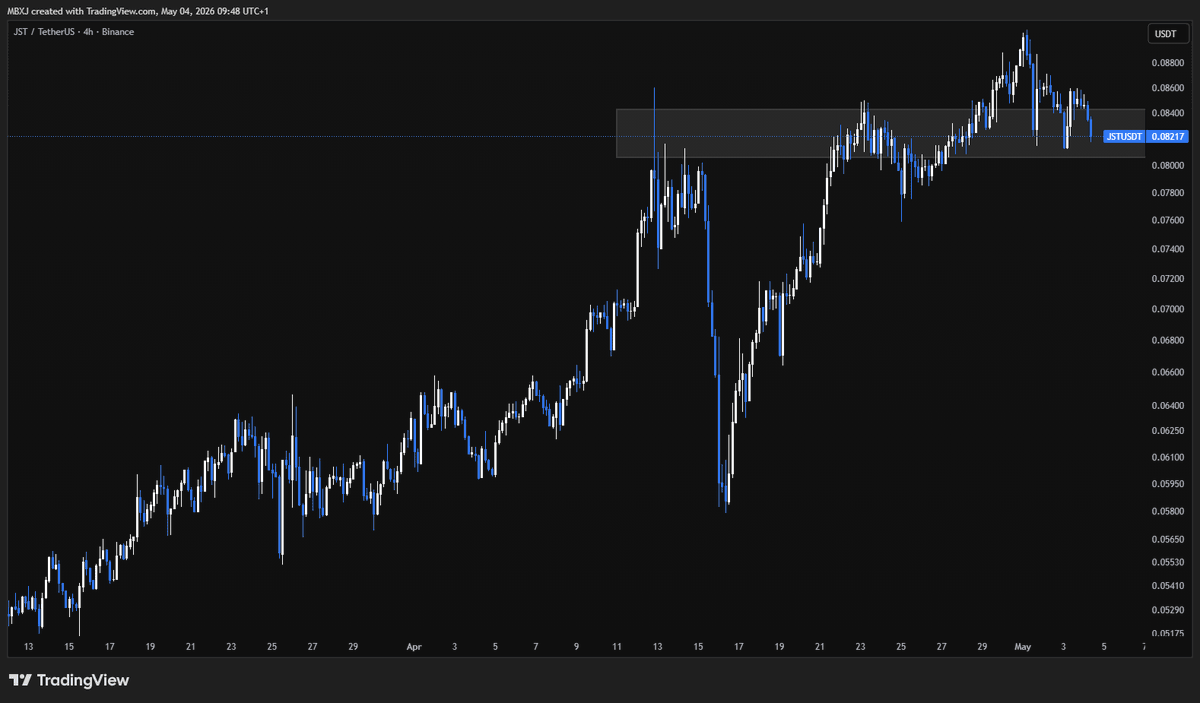This screenshot has width=1200, height=703.
Task: Click the 0.08217 price value tag
Action: [x=1167, y=136]
